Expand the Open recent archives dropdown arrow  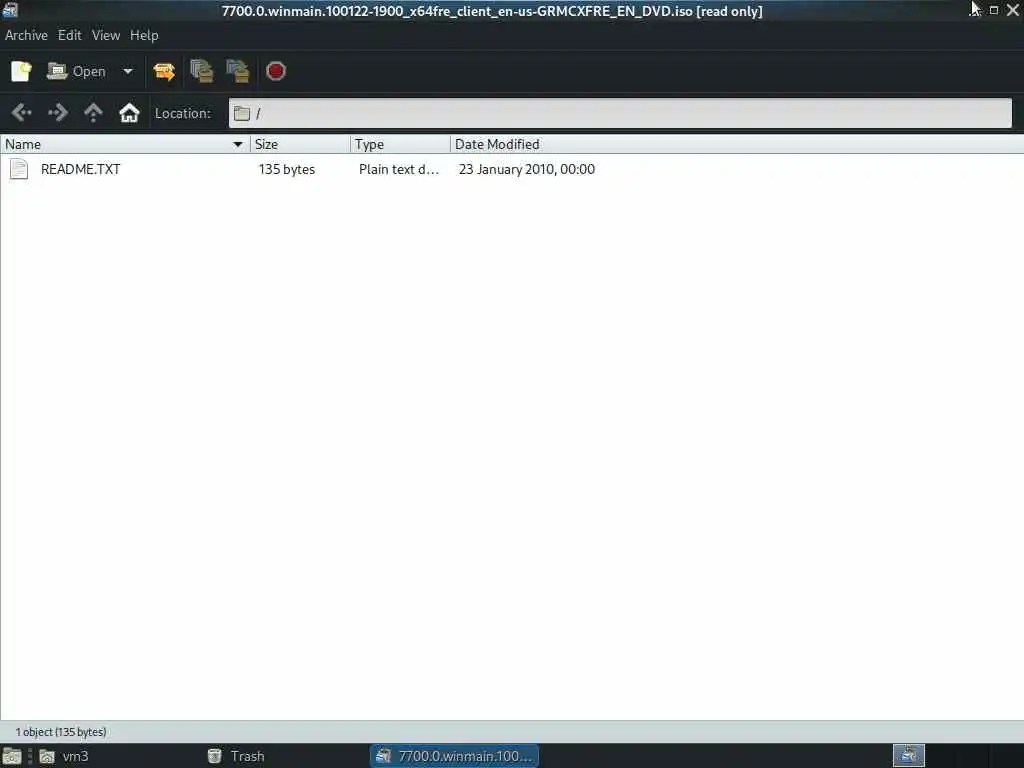click(x=128, y=71)
